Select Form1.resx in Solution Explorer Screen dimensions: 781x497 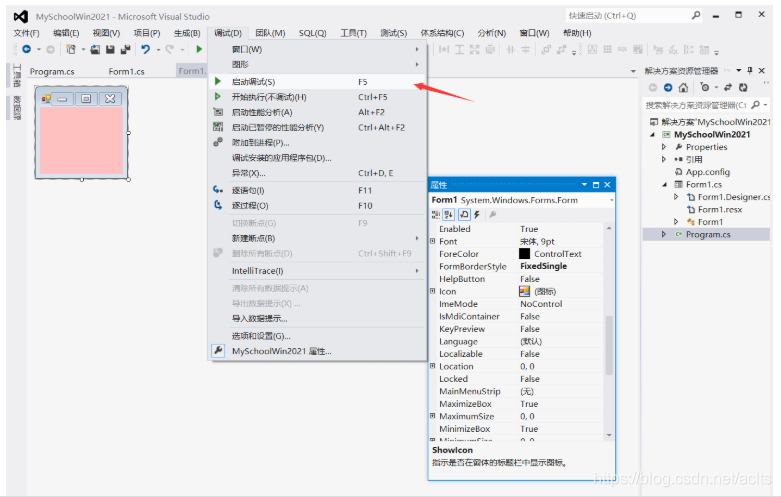coord(720,209)
